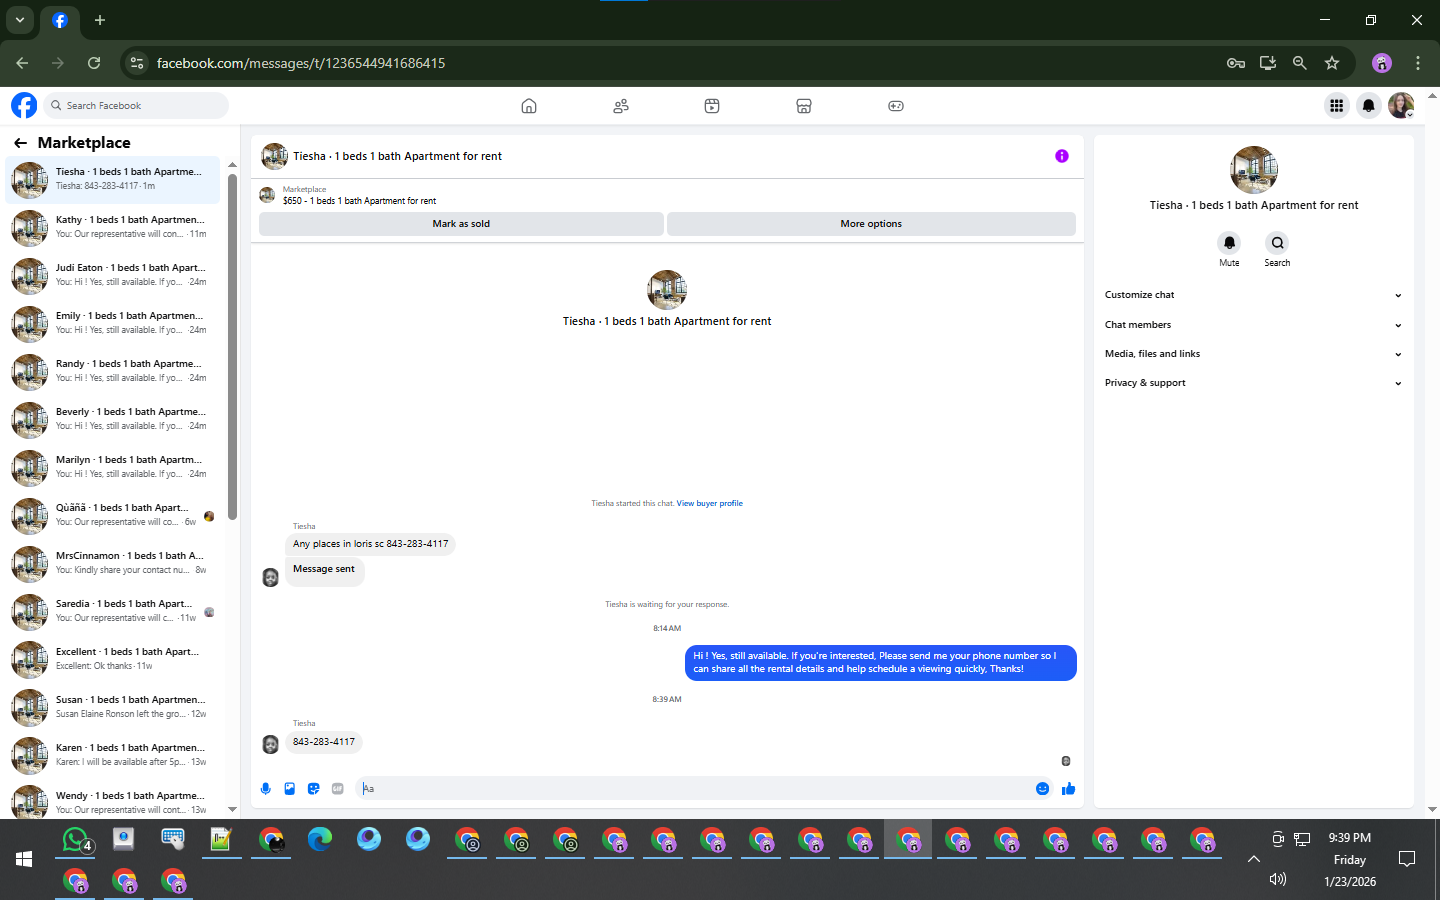Open the Facebook Home icon
This screenshot has width=1440, height=900.
tap(529, 106)
